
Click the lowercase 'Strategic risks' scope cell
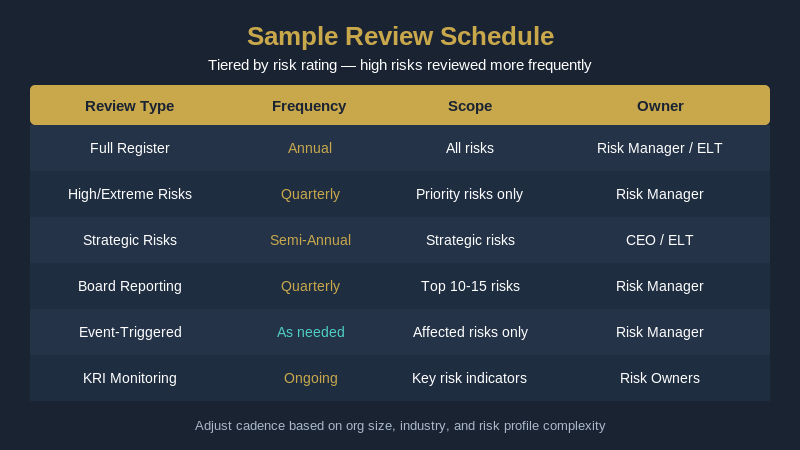(x=470, y=240)
